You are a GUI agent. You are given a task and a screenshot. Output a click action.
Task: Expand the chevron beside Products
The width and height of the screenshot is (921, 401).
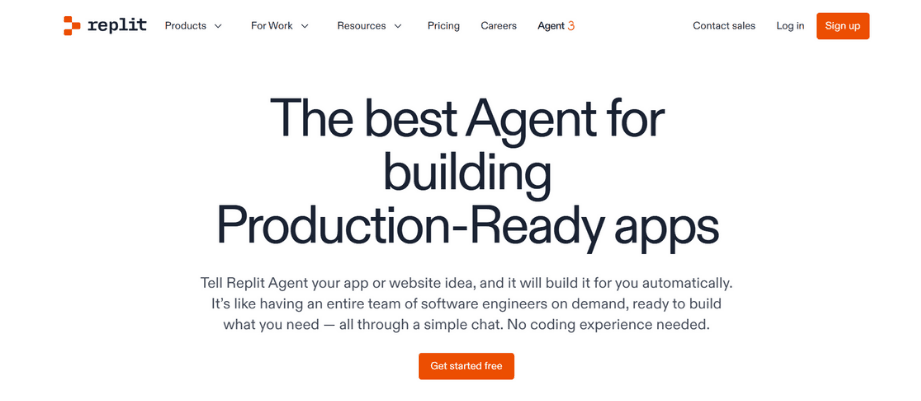click(x=218, y=26)
